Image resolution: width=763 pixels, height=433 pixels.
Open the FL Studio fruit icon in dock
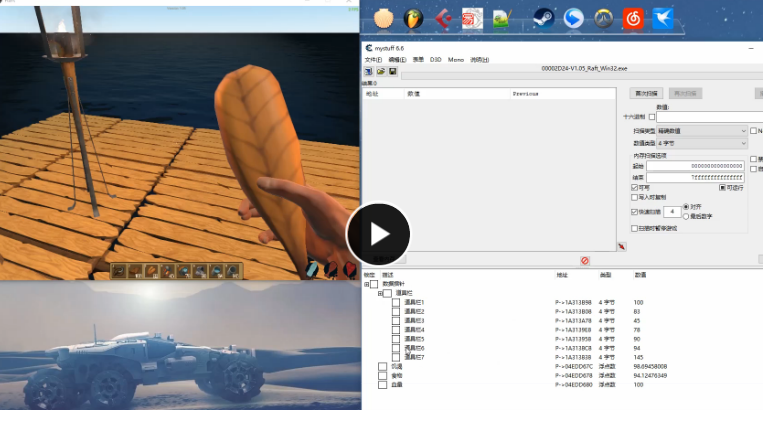413,19
